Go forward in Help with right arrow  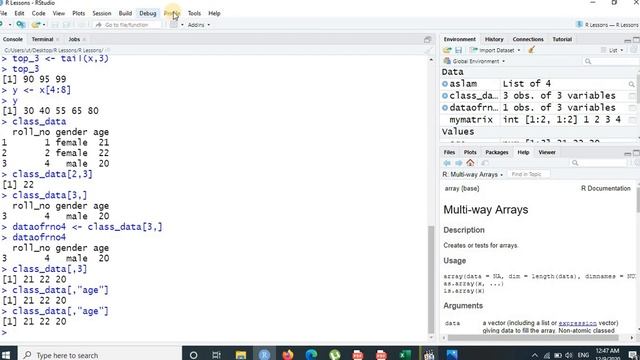(458, 163)
